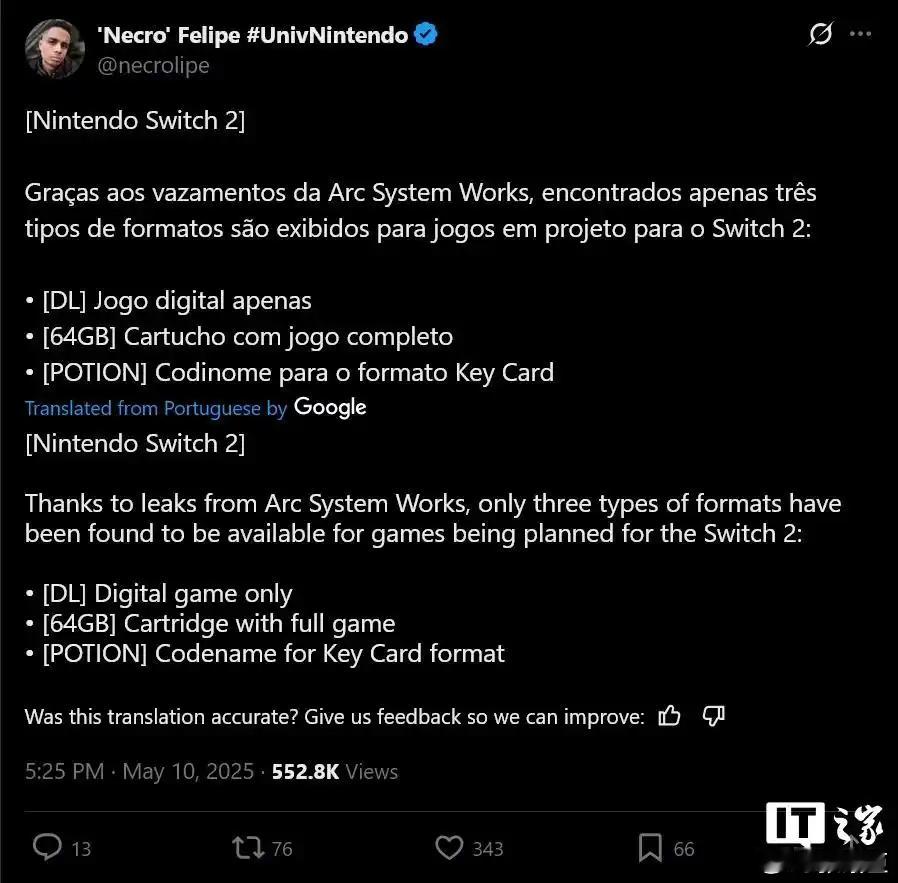Click the reply speech bubble icon

coord(47,847)
